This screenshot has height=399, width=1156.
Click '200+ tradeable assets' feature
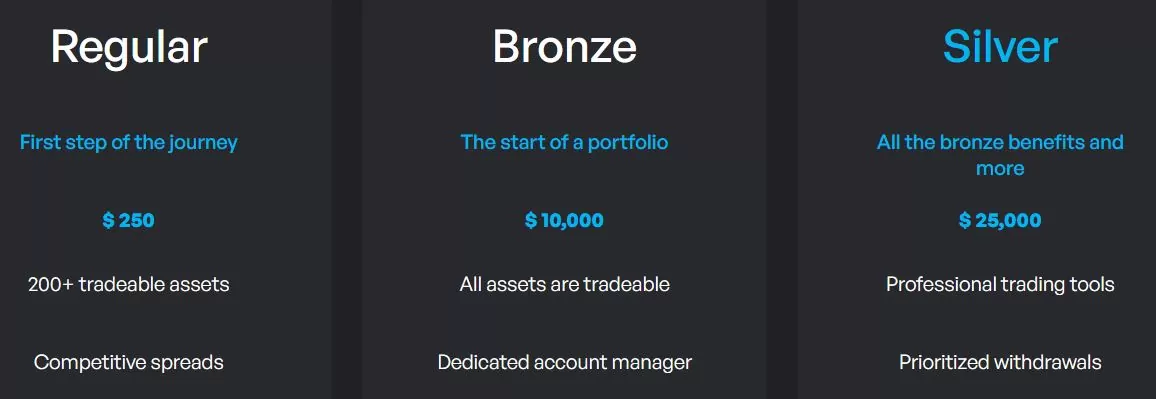coord(129,284)
